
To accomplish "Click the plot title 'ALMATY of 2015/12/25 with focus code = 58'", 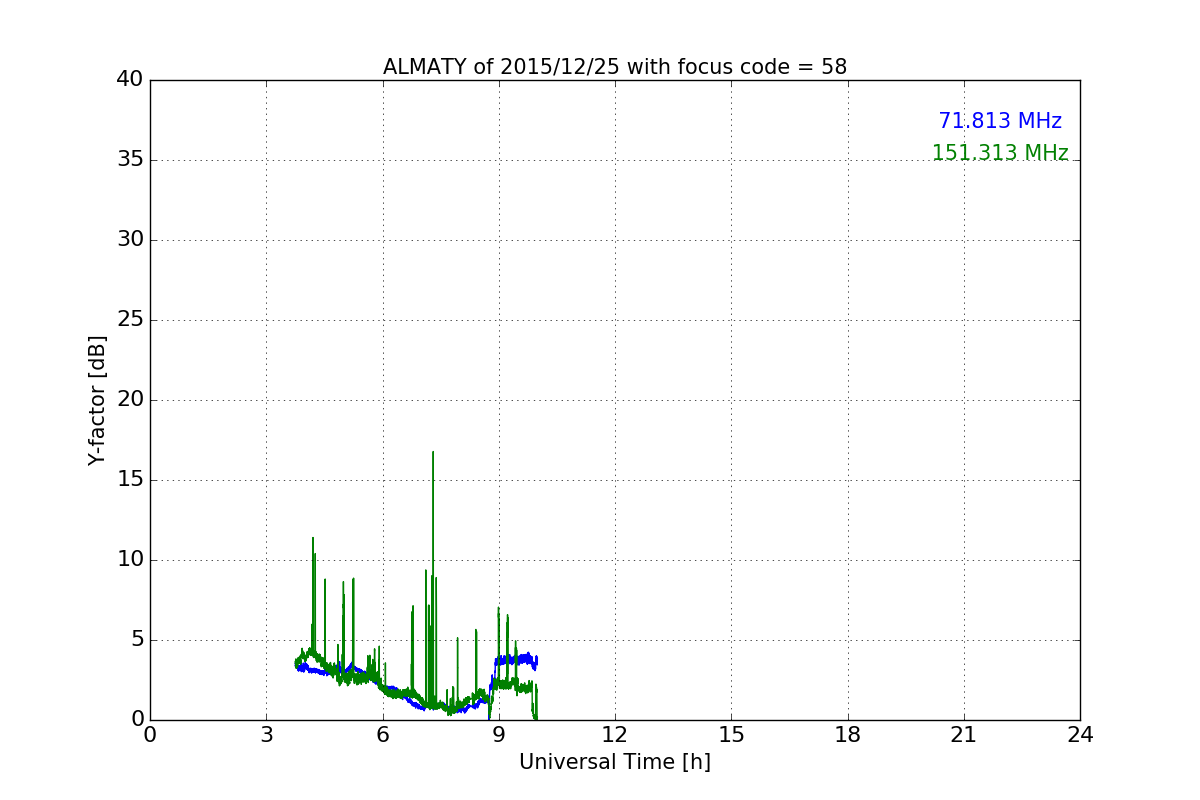I will (x=615, y=67).
